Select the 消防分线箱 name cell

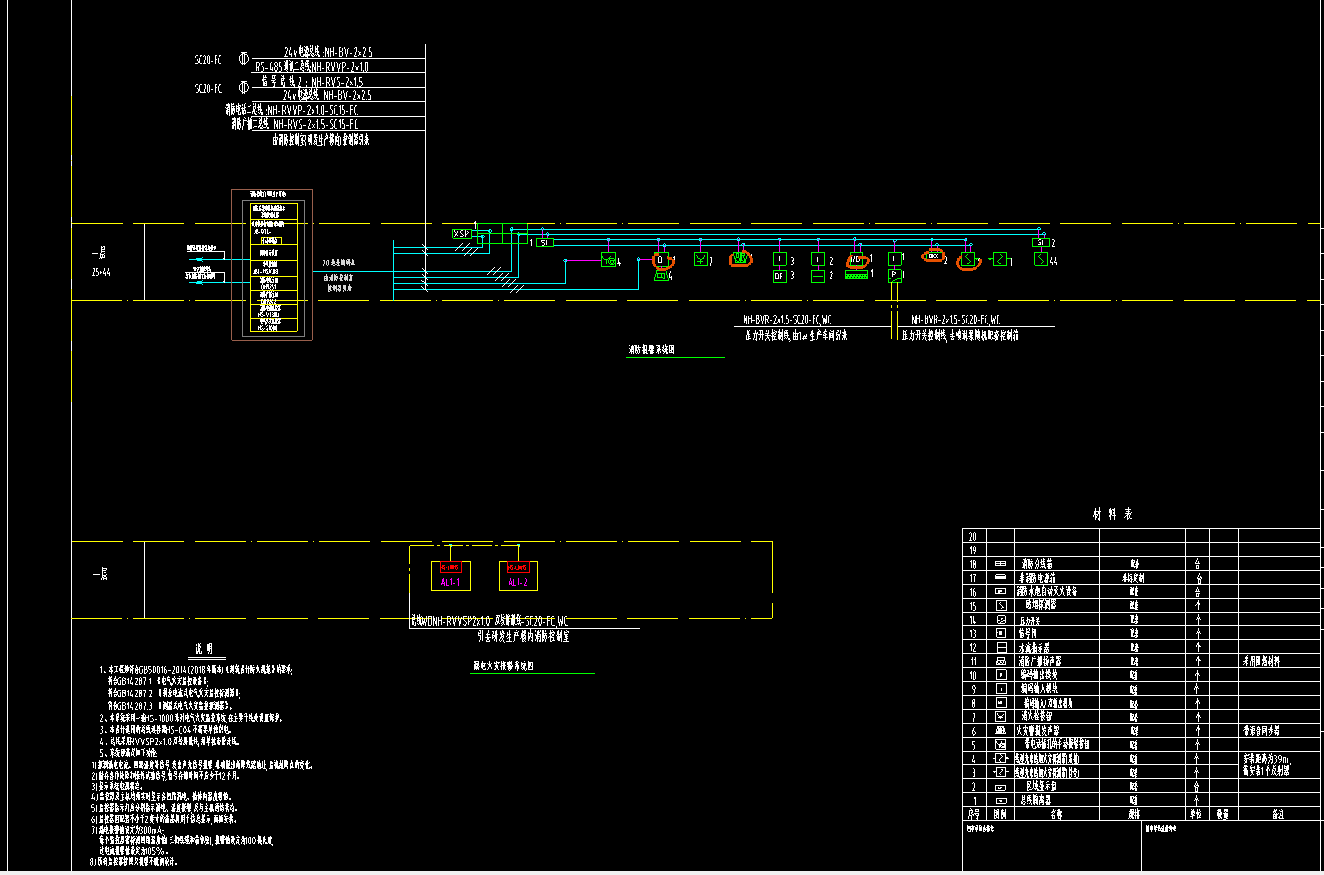pyautogui.click(x=1057, y=564)
